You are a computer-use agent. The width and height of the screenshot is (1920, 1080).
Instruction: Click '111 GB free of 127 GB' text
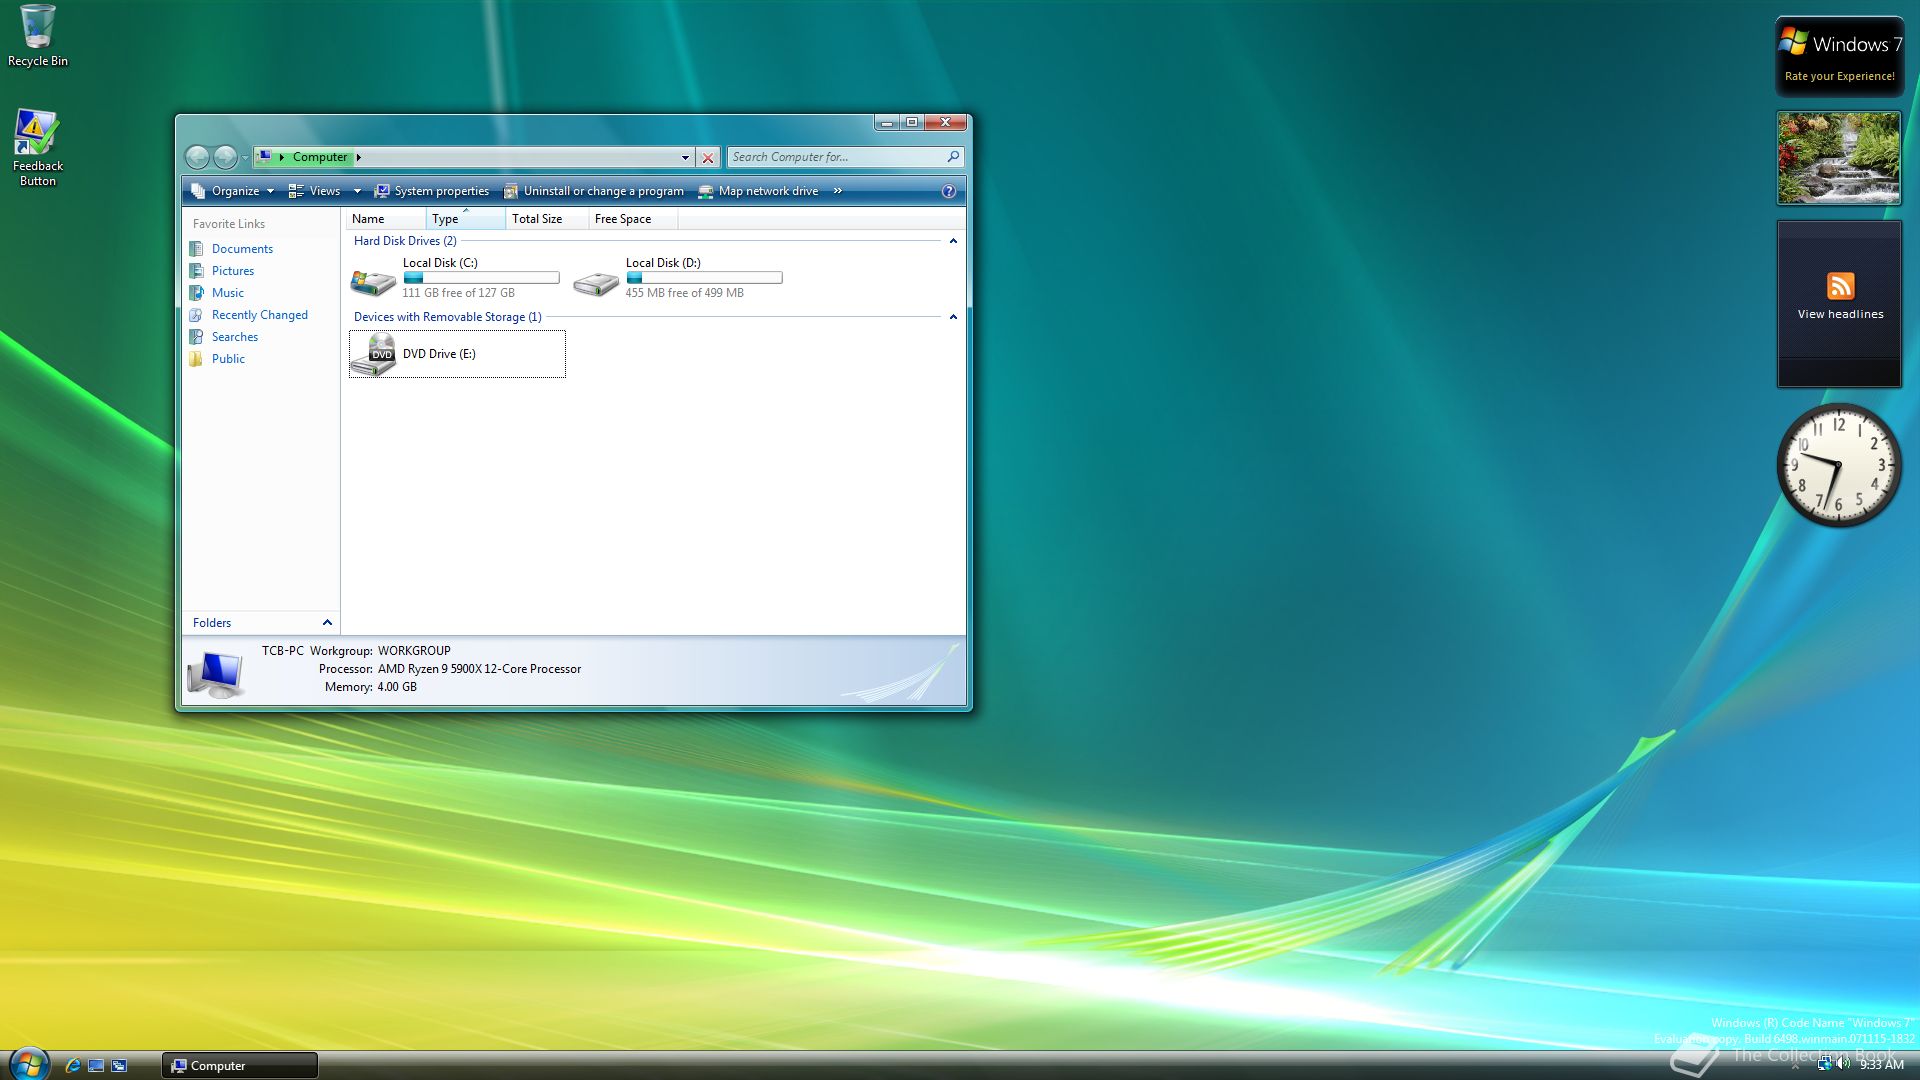coord(458,293)
